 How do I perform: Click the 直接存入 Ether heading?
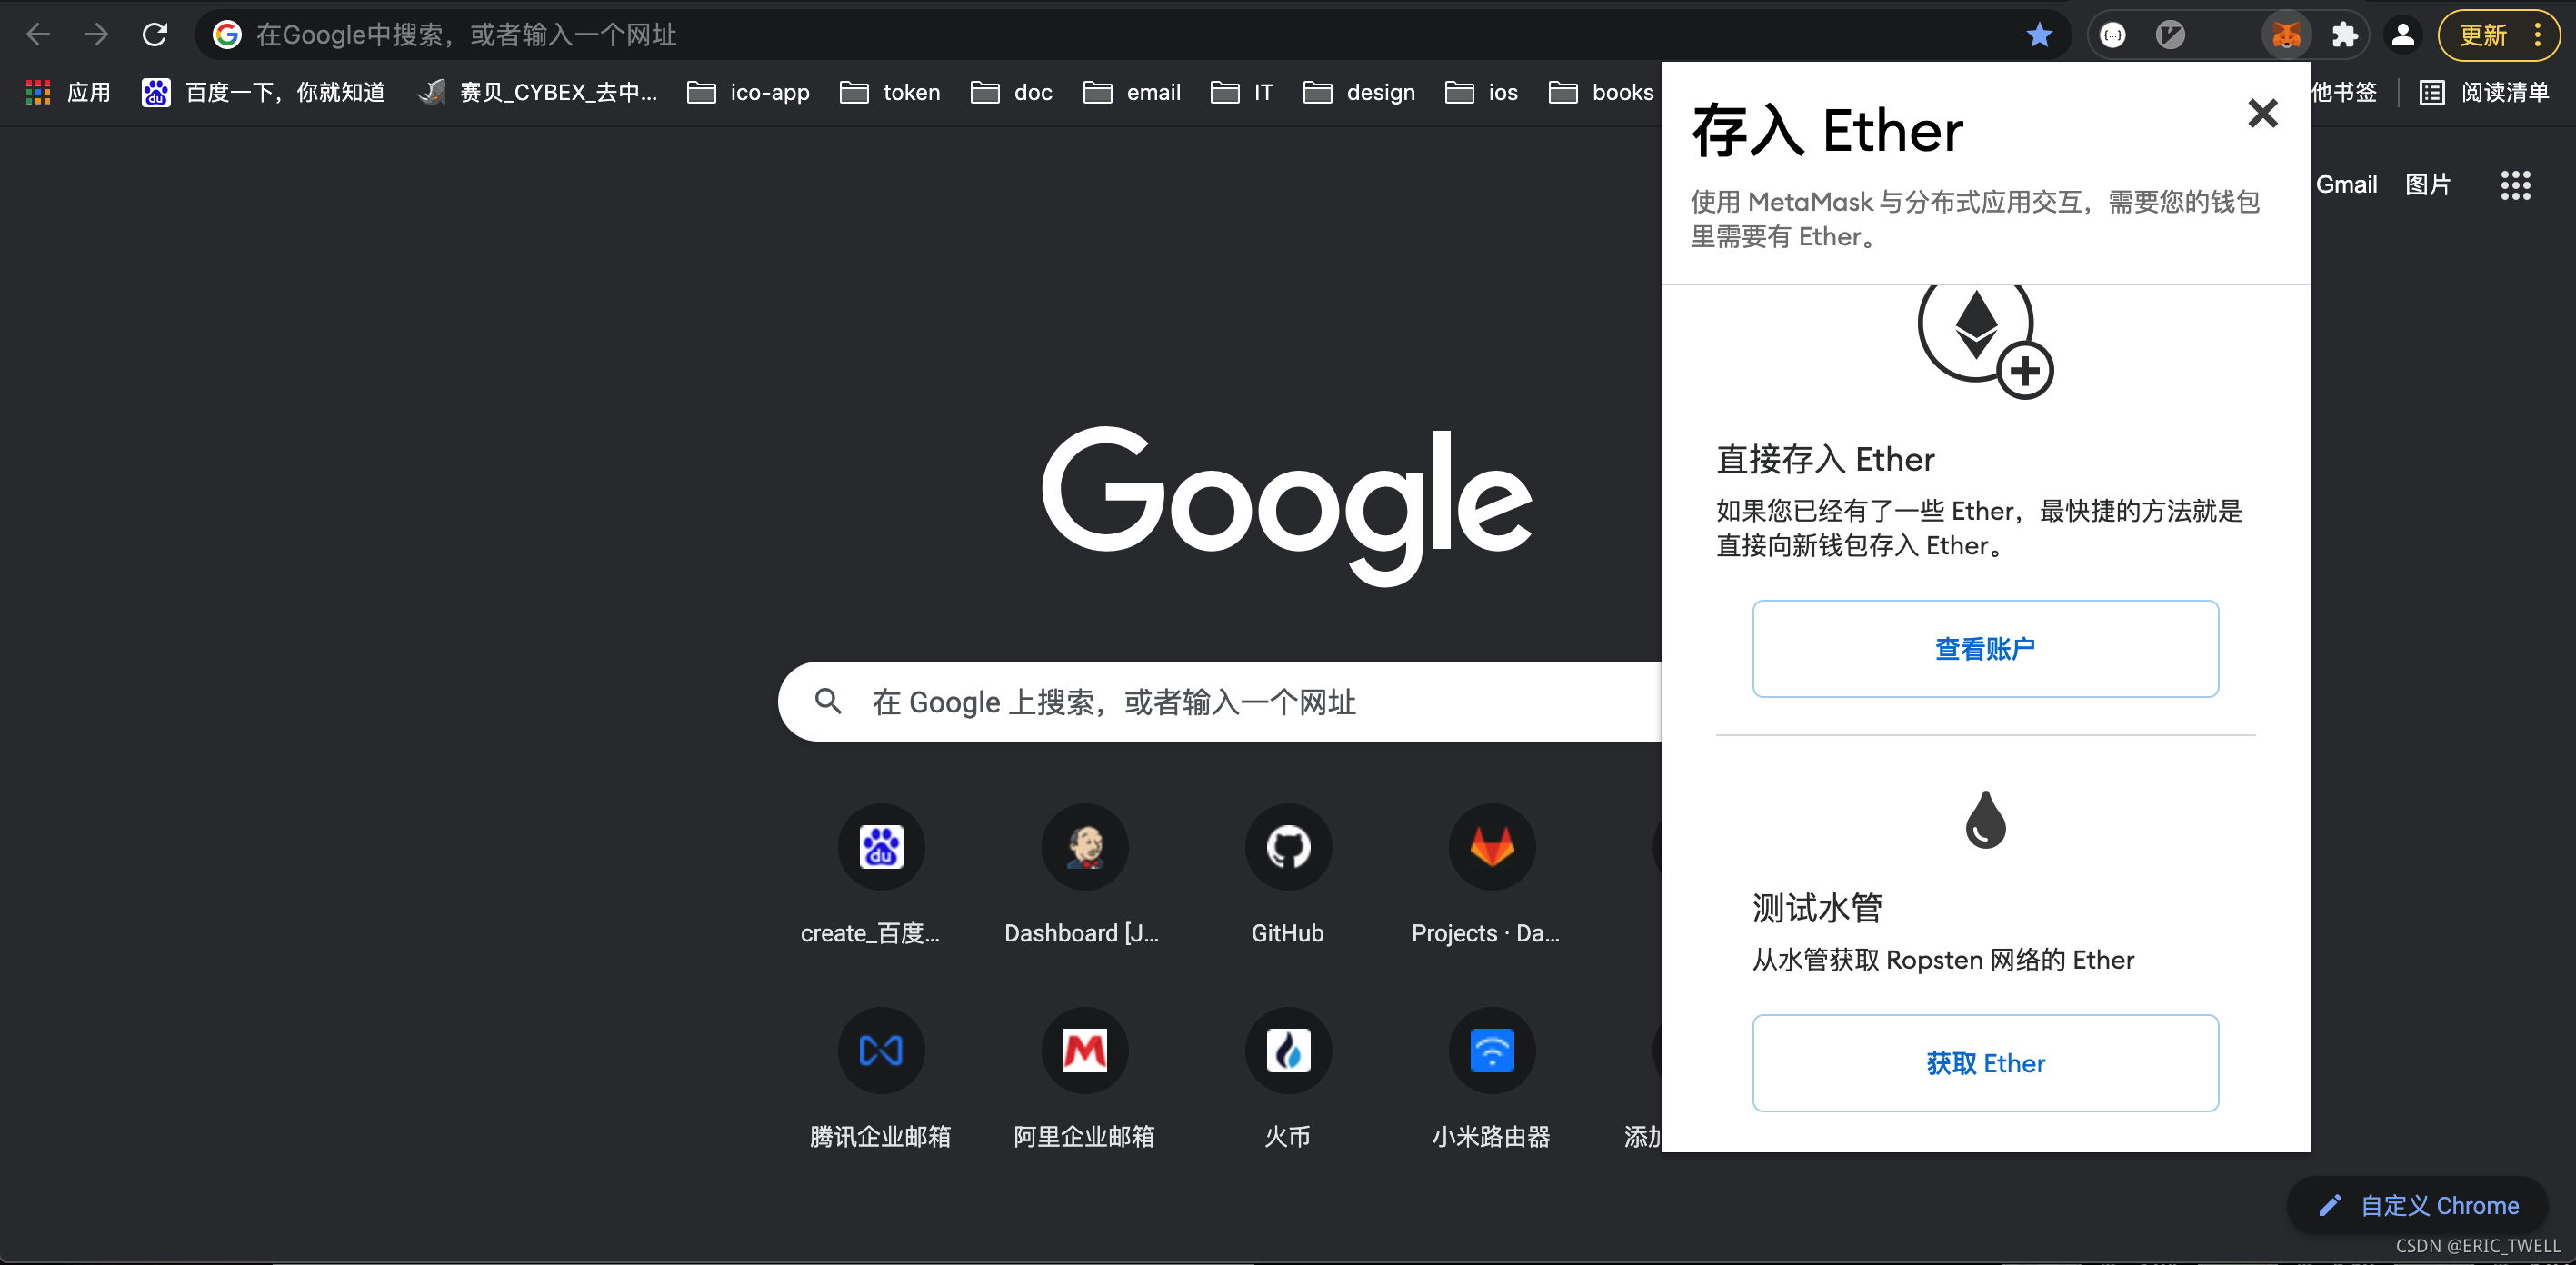(x=1825, y=460)
